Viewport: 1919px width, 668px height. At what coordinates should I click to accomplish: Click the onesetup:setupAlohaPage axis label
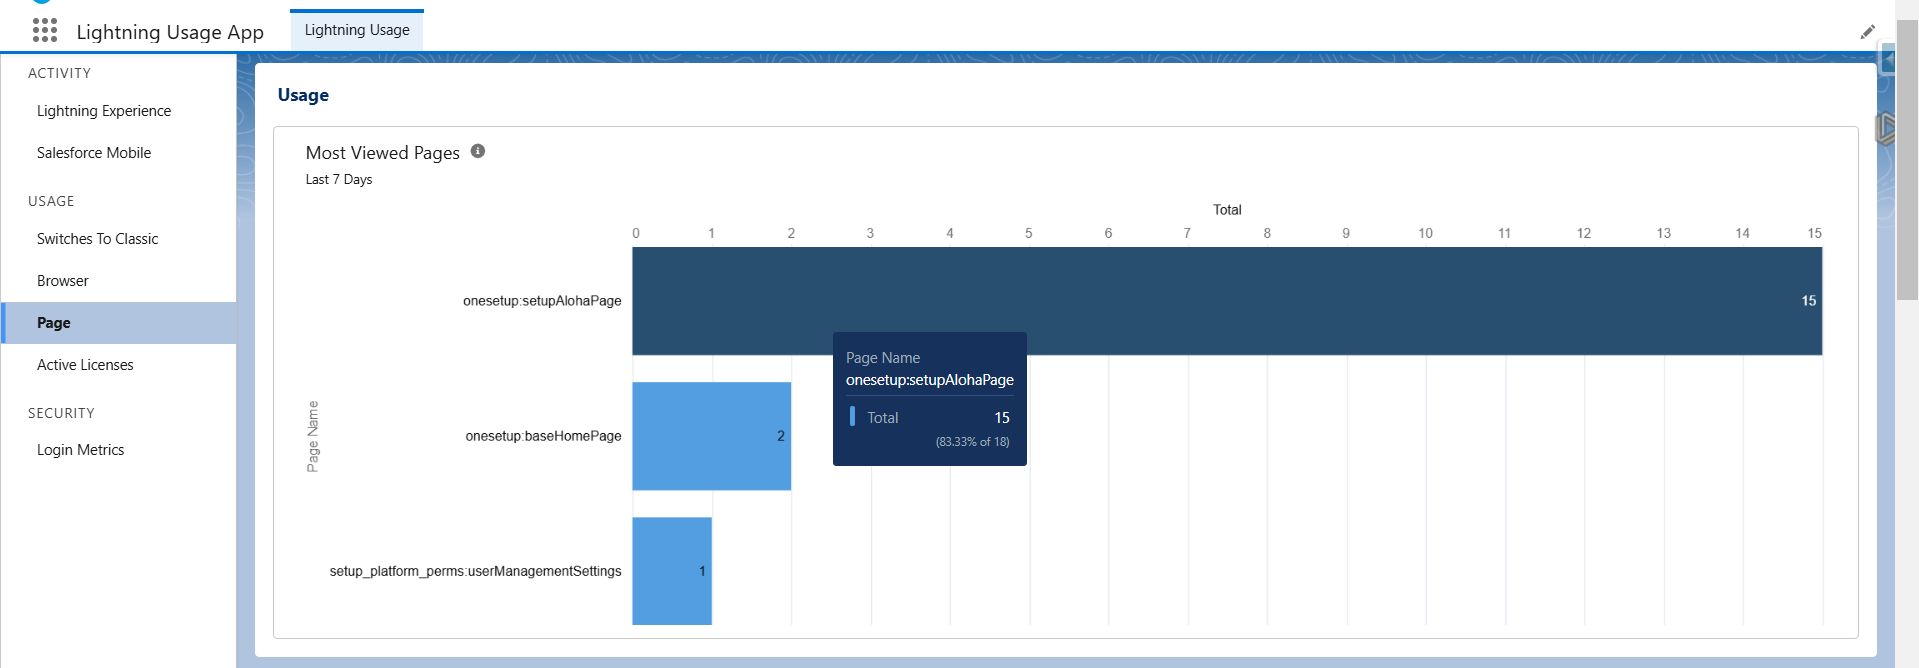point(542,301)
